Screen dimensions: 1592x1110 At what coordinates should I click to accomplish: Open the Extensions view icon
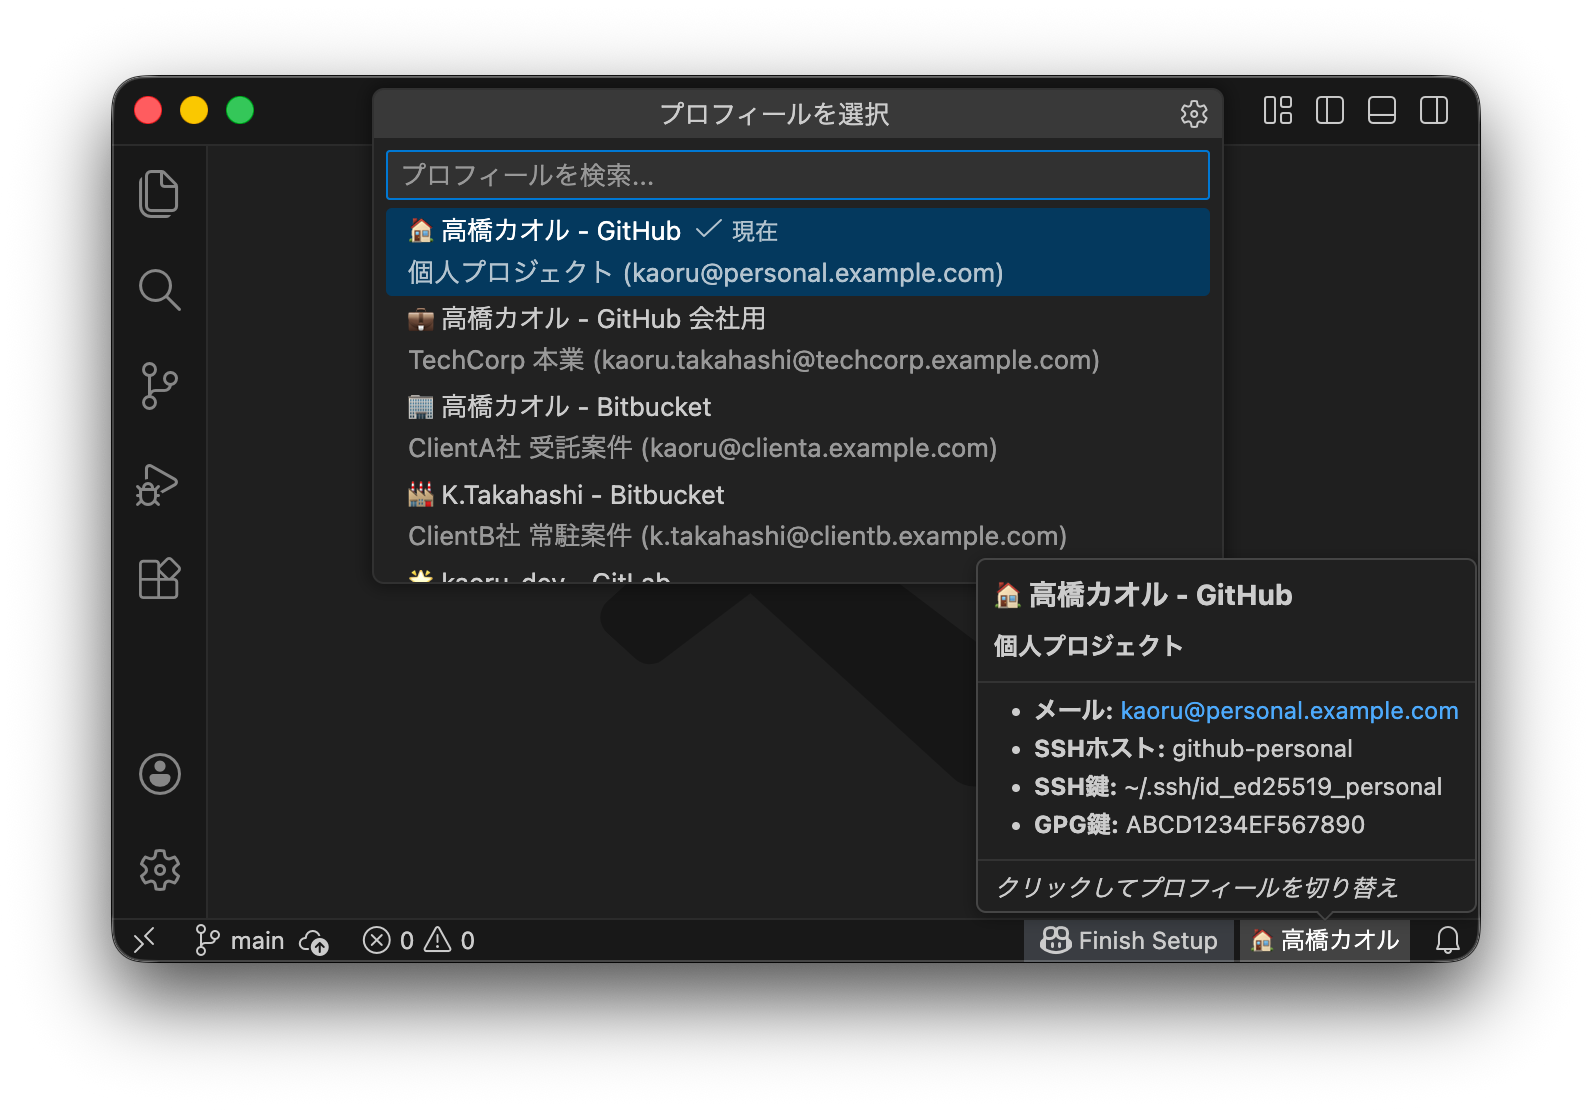(159, 578)
